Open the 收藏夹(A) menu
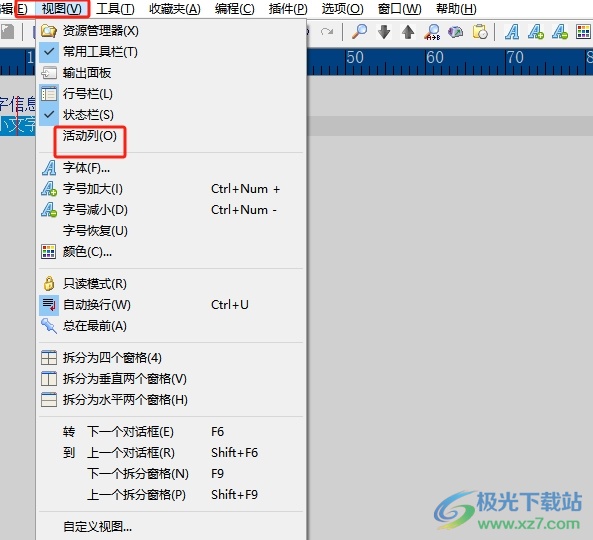 point(175,8)
